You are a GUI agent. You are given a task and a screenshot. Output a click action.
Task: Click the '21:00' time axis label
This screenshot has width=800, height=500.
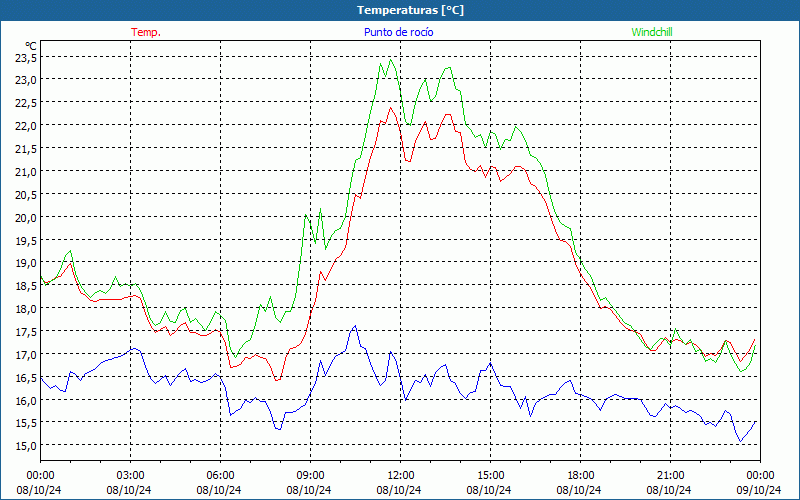tap(670, 475)
